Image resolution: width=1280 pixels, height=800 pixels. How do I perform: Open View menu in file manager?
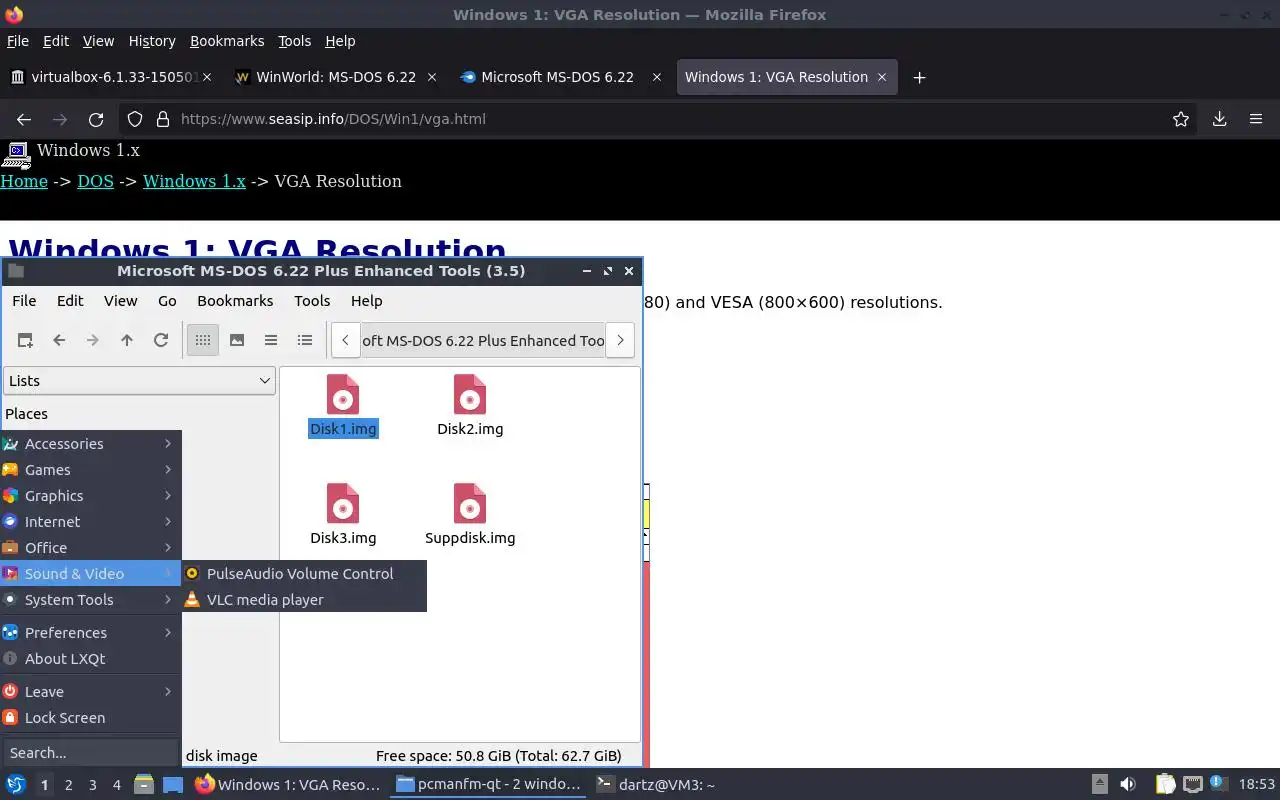click(x=120, y=301)
